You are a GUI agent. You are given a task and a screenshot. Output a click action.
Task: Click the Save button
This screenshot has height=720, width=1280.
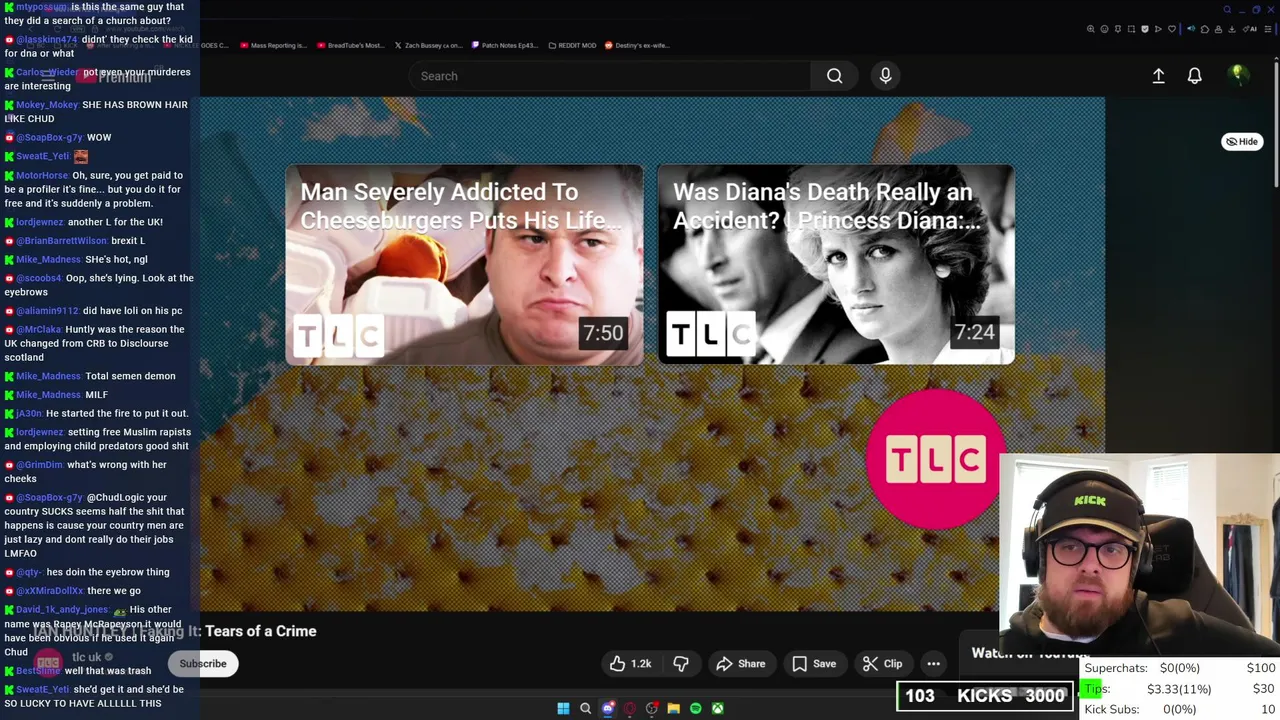point(814,664)
